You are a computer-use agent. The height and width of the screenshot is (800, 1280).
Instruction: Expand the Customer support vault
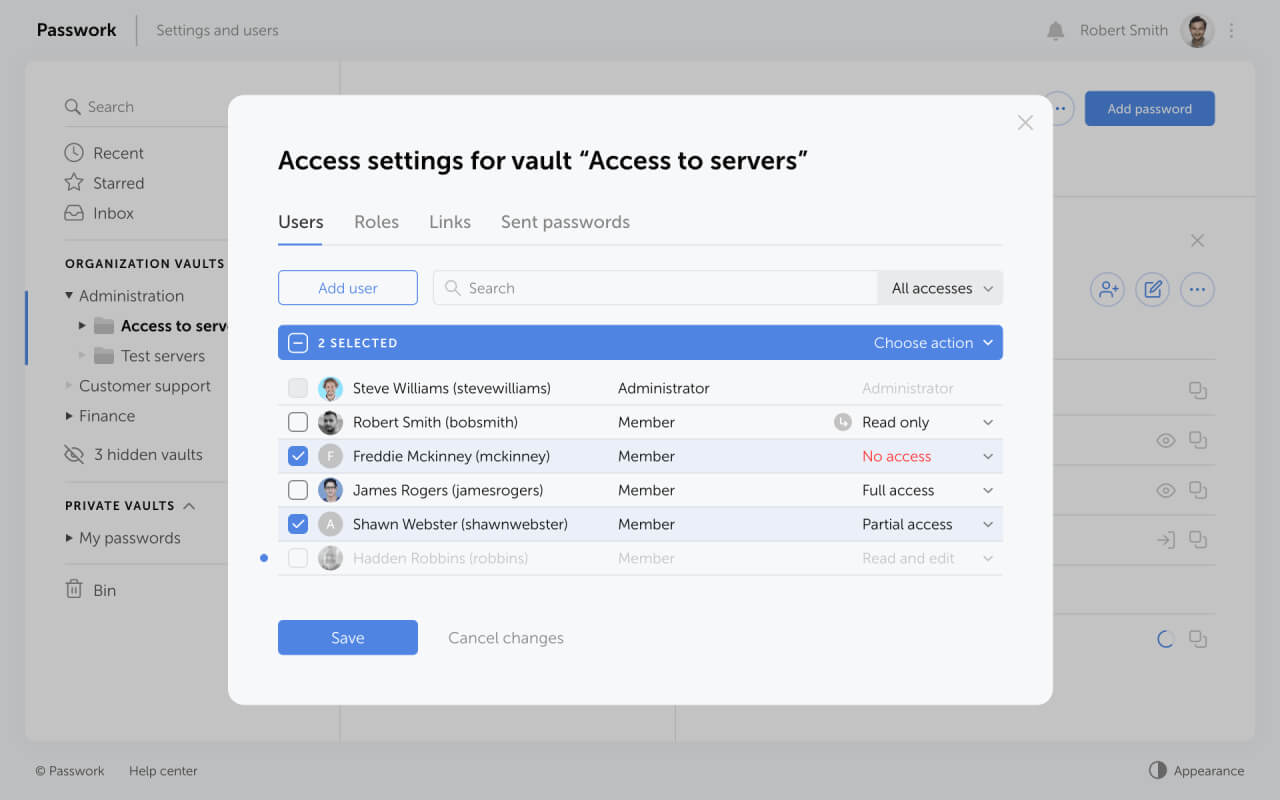coord(69,386)
